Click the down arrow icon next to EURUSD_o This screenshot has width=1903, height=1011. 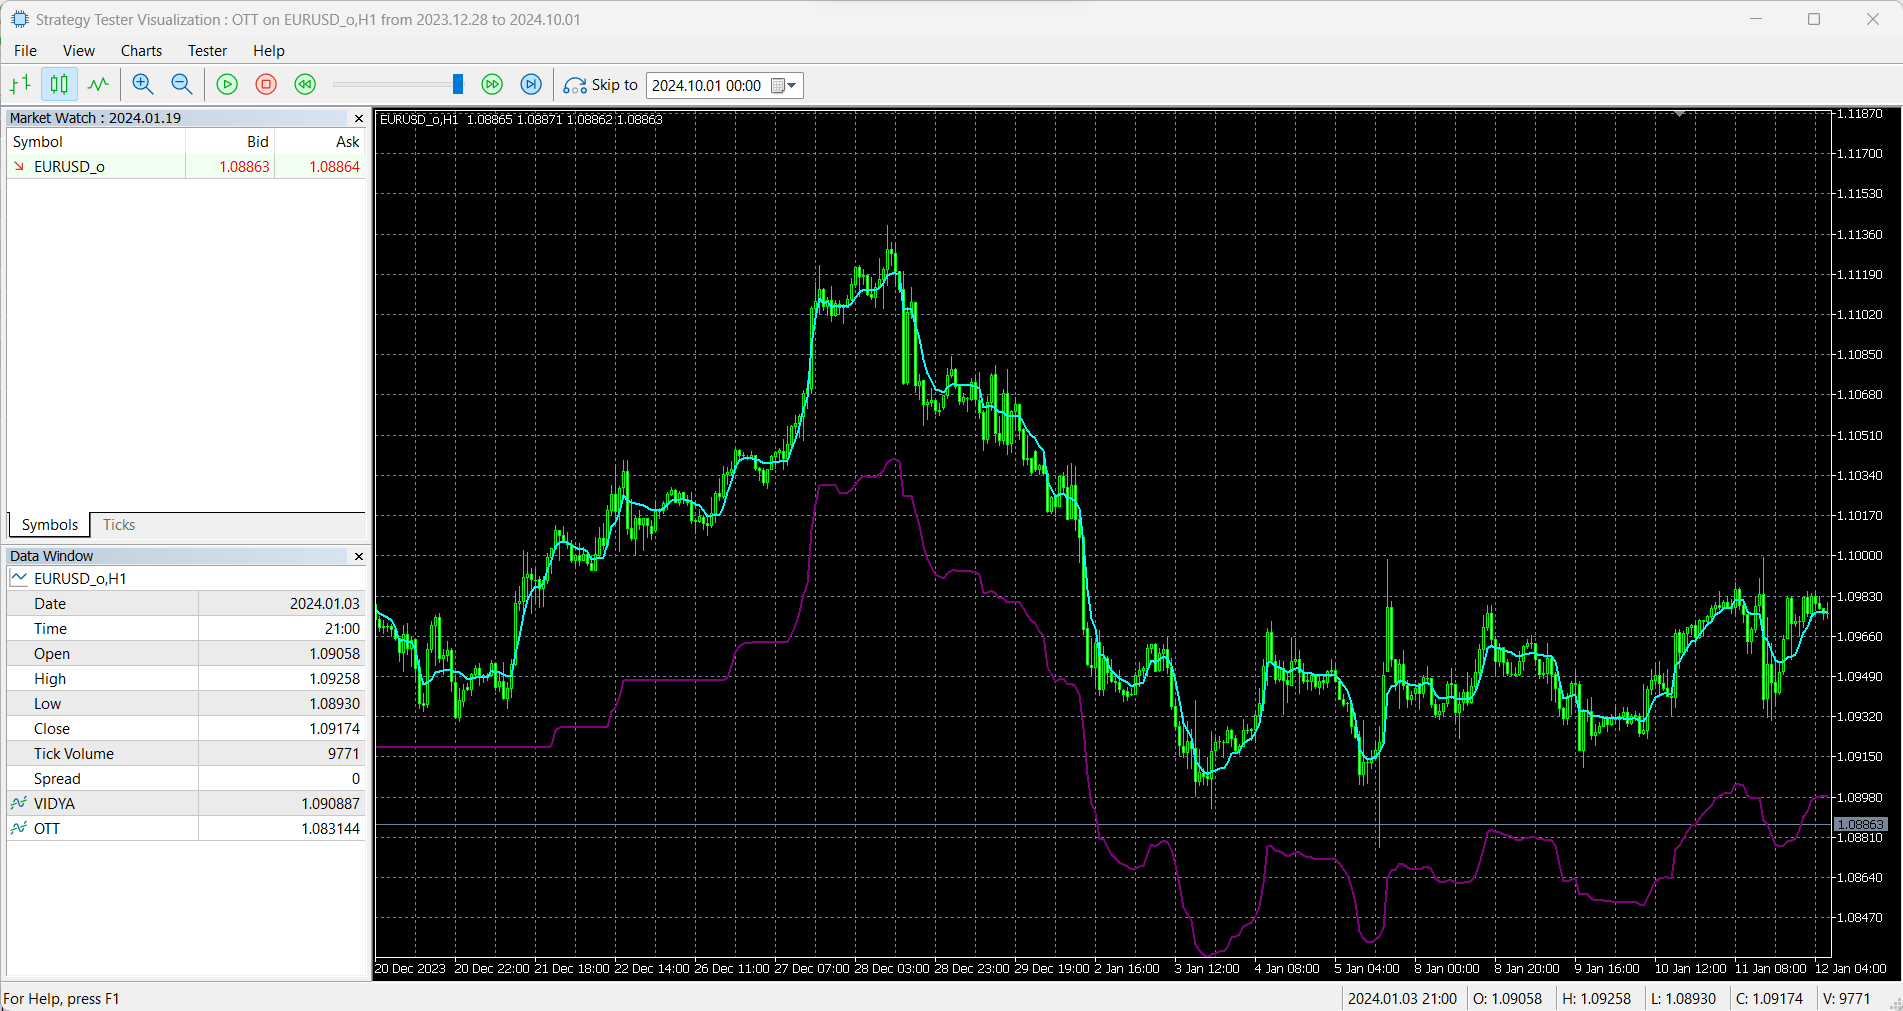pos(19,166)
